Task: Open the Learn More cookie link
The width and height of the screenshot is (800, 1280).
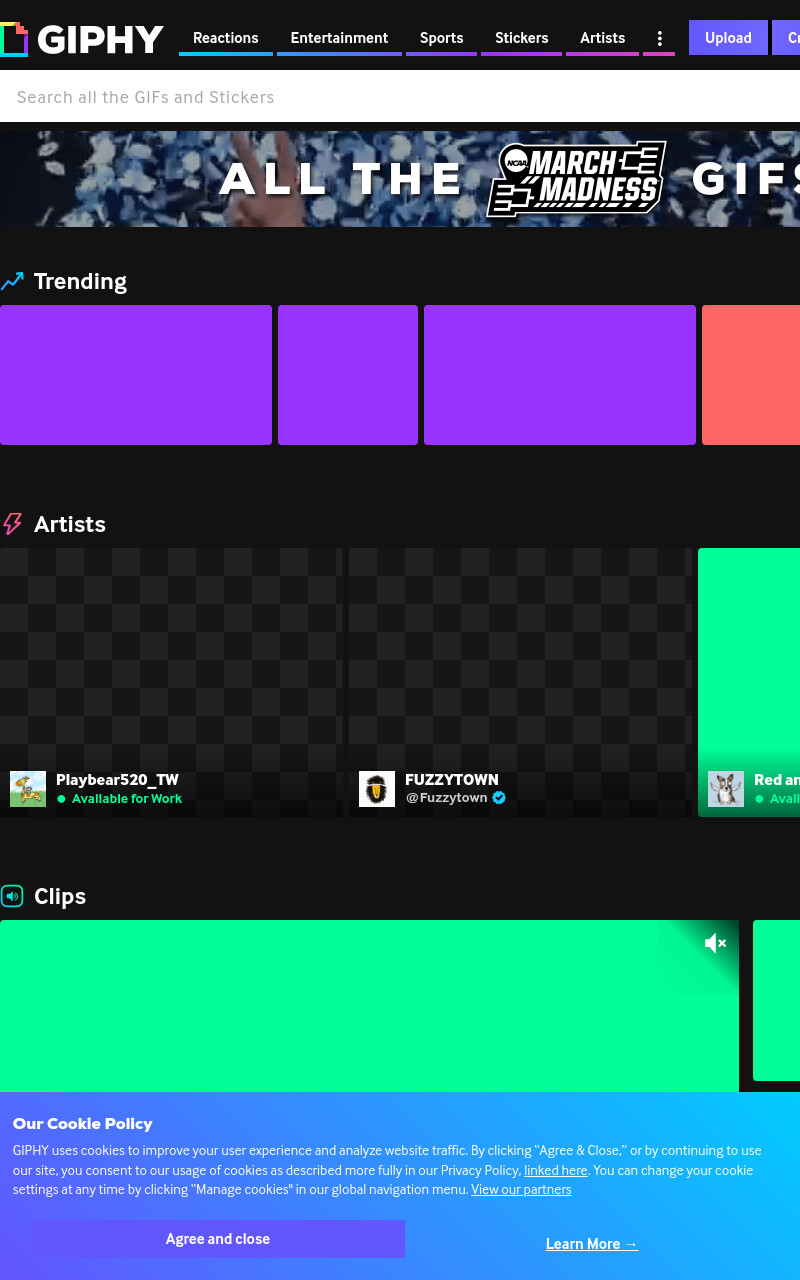Action: 592,1244
